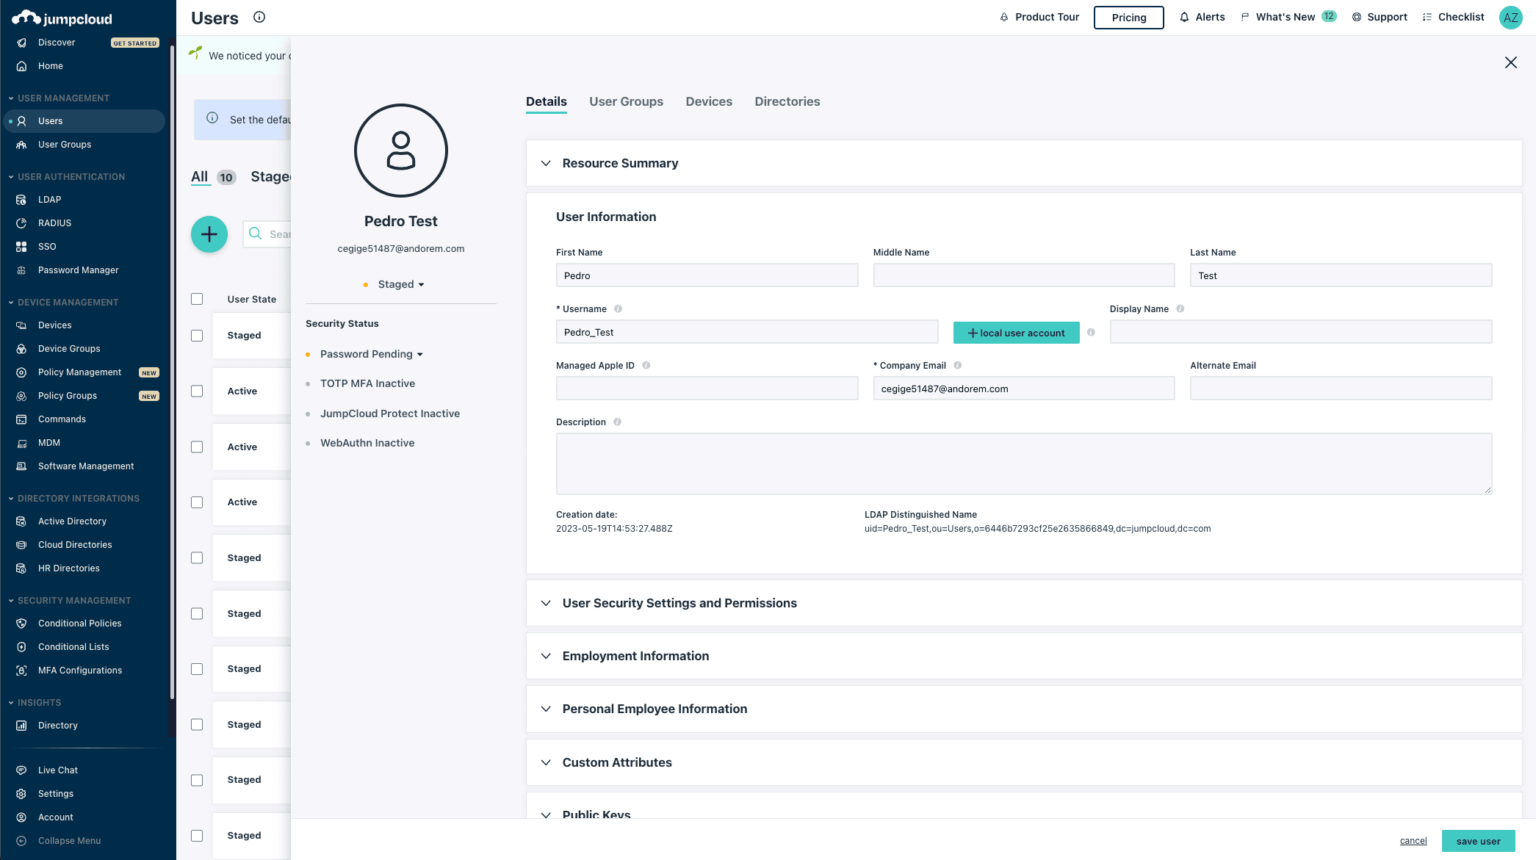1536x860 pixels.
Task: Open the green add-user plus button
Action: tap(209, 234)
